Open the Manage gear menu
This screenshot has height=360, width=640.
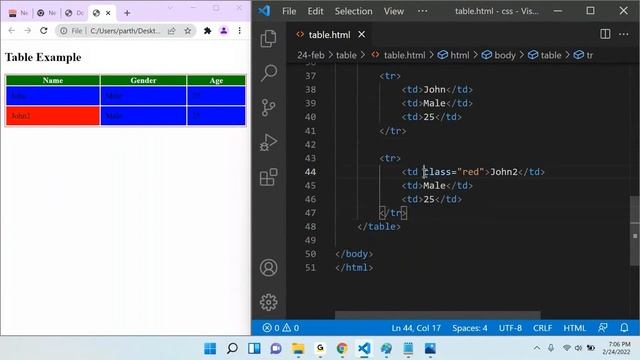(x=268, y=302)
